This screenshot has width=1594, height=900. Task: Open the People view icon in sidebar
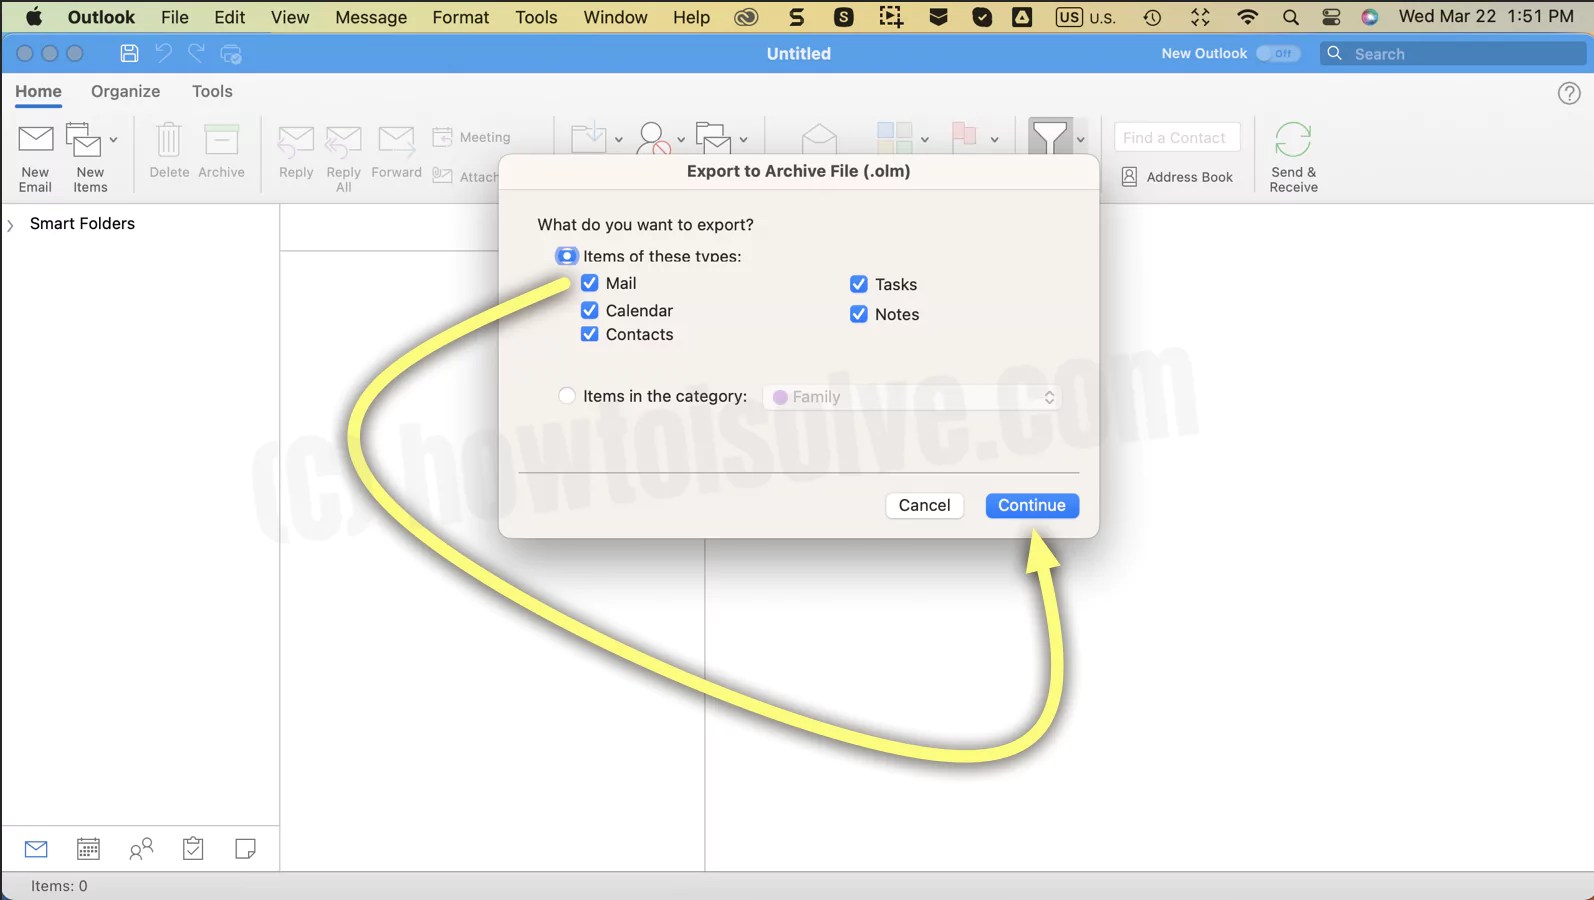(x=141, y=849)
